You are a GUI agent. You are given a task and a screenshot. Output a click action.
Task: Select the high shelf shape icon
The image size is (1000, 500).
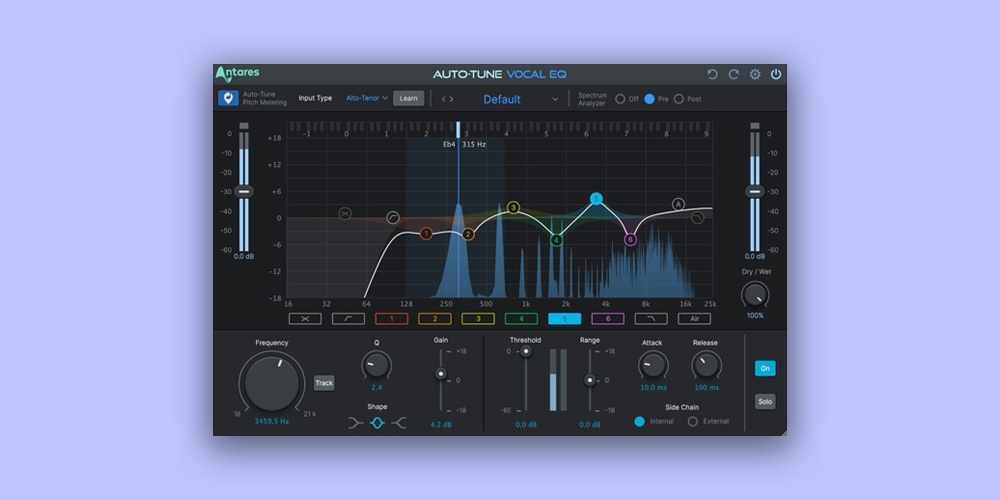click(399, 423)
